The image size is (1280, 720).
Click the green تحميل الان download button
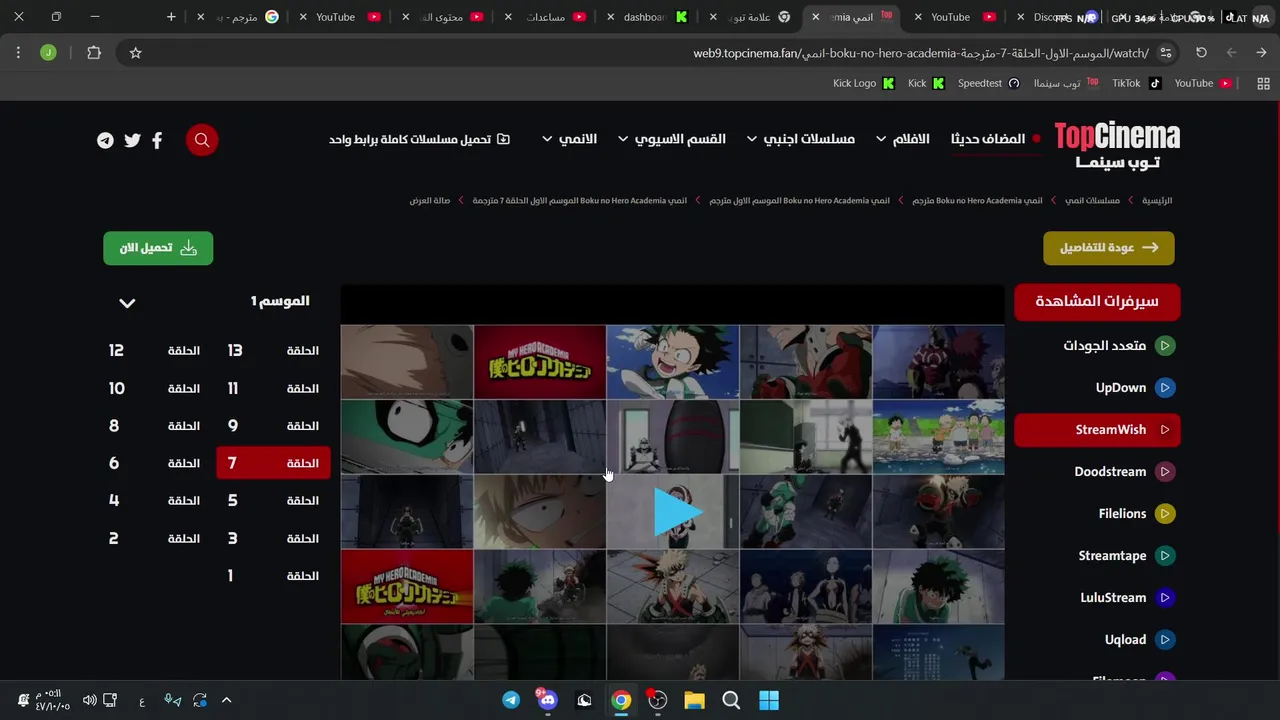tap(158, 248)
